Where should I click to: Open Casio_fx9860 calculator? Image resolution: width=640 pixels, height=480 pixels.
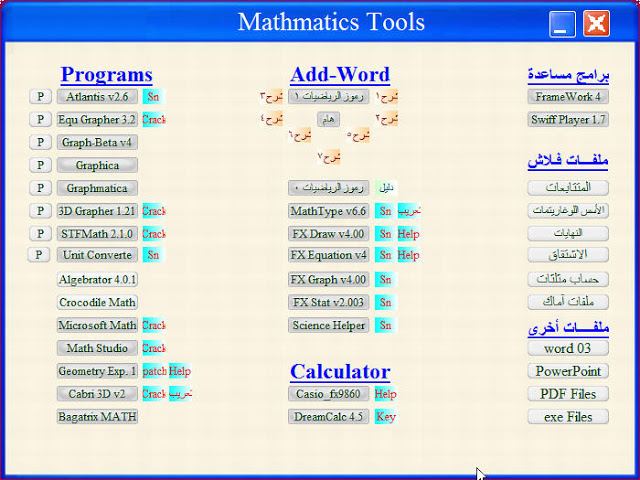click(x=329, y=394)
